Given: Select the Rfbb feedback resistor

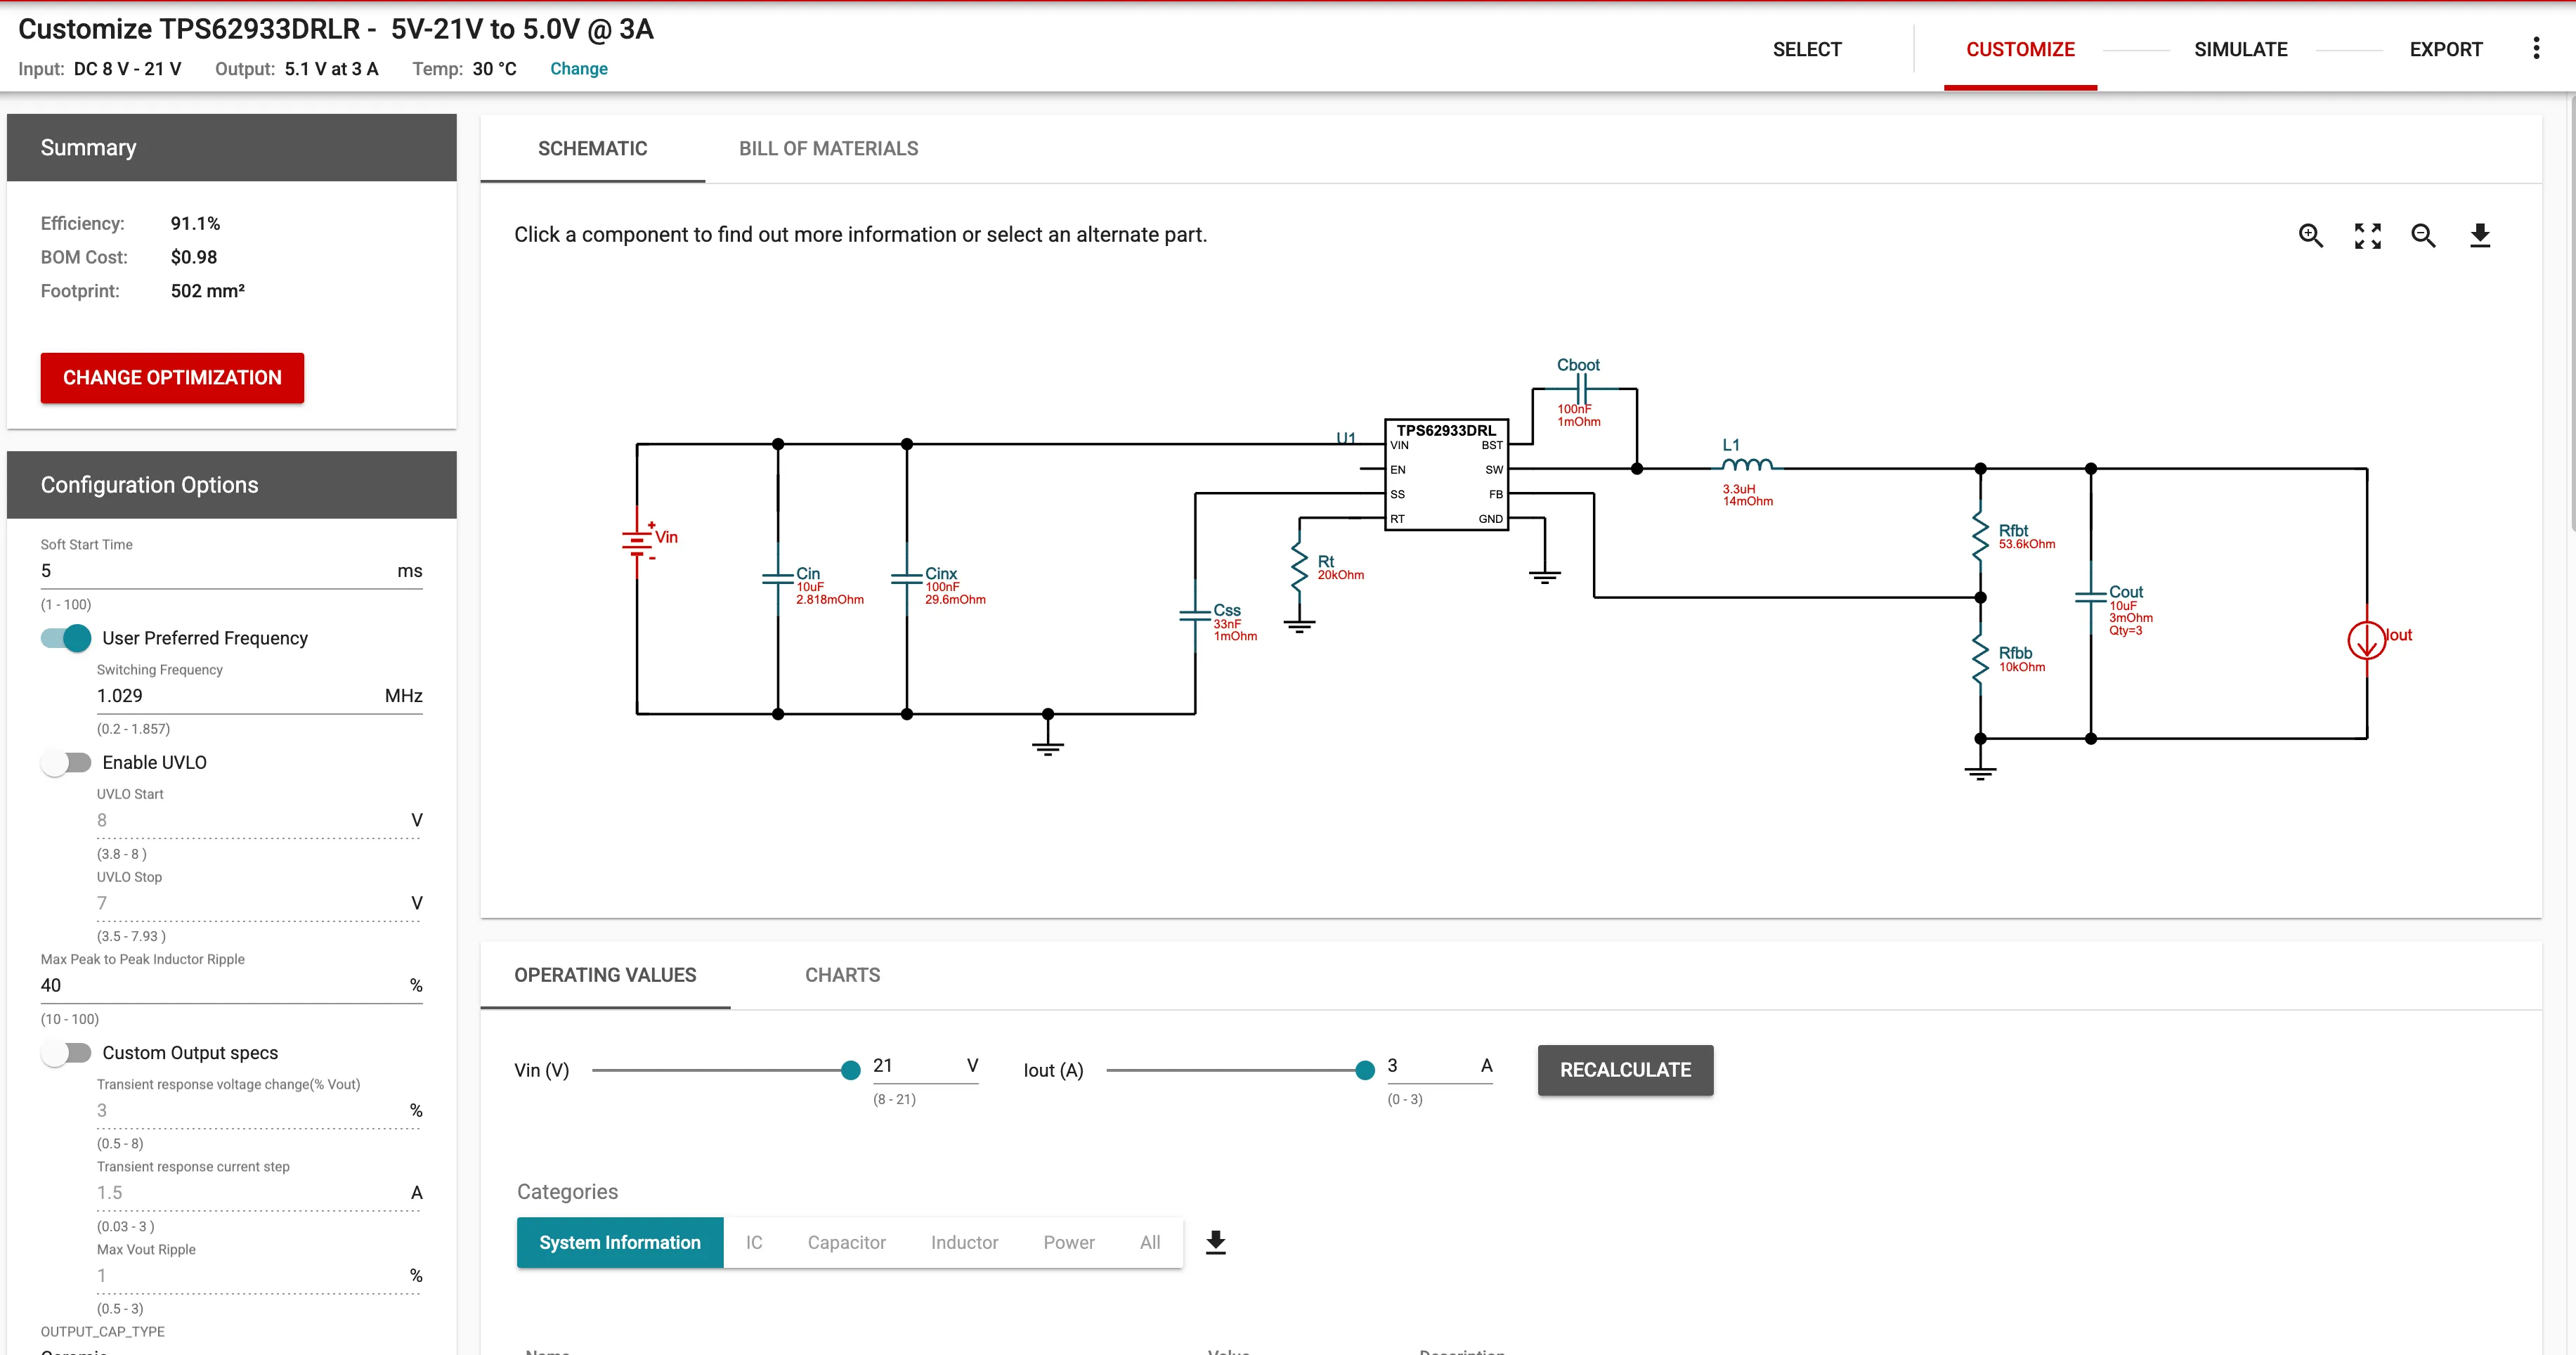Looking at the screenshot, I should coord(1980,660).
